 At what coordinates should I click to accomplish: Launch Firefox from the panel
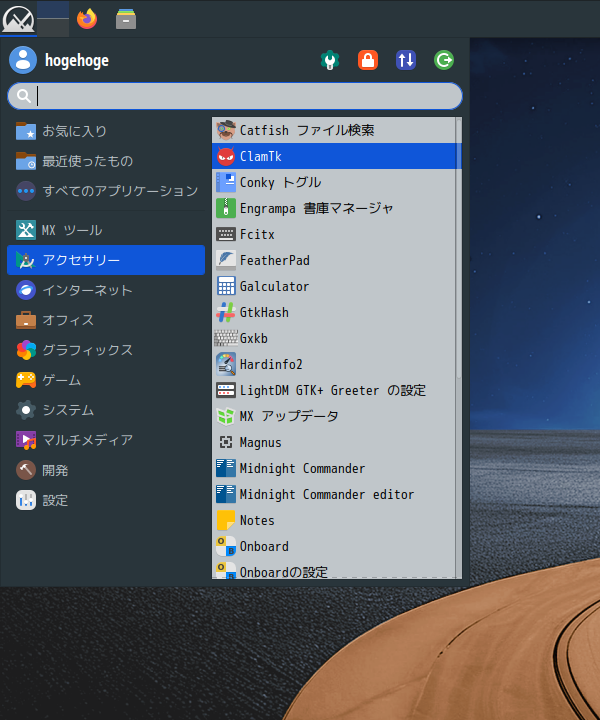[87, 19]
